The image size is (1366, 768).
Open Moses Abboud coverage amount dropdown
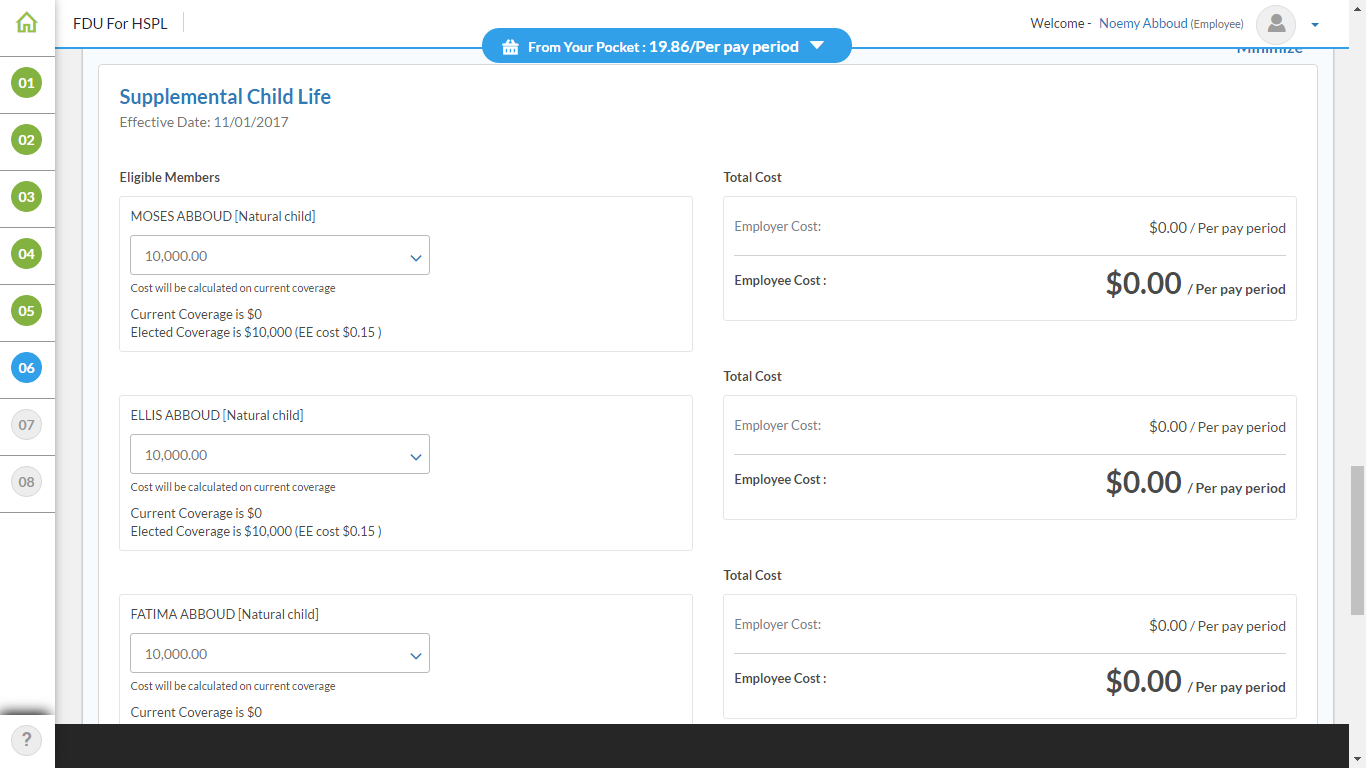click(x=280, y=255)
